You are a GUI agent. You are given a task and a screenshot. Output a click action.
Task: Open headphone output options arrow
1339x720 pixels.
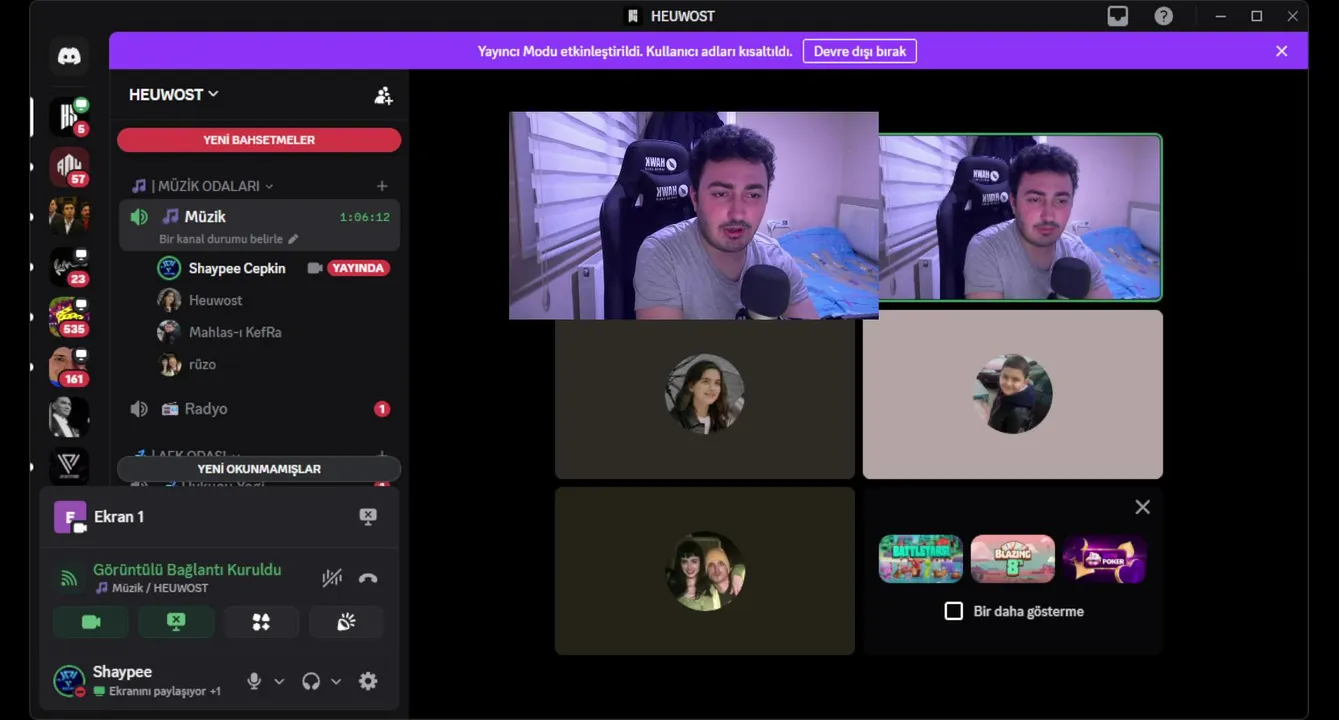pos(336,681)
